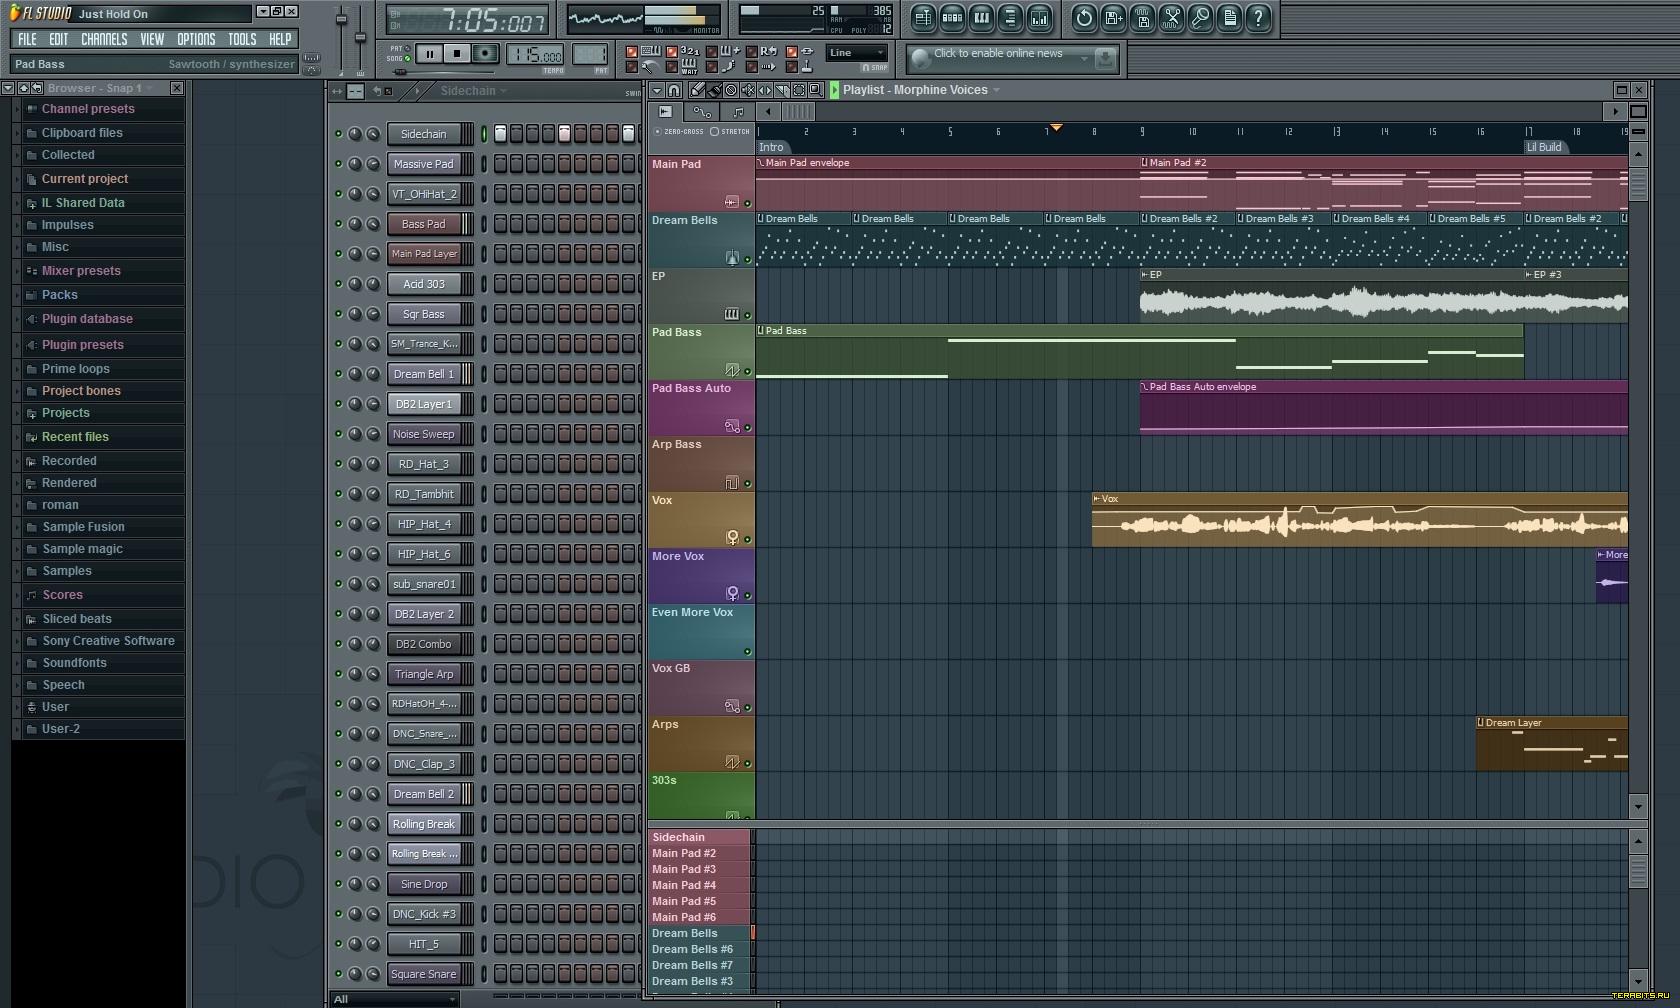
Task: Select the paint brush tool in playlist
Action: 714,90
